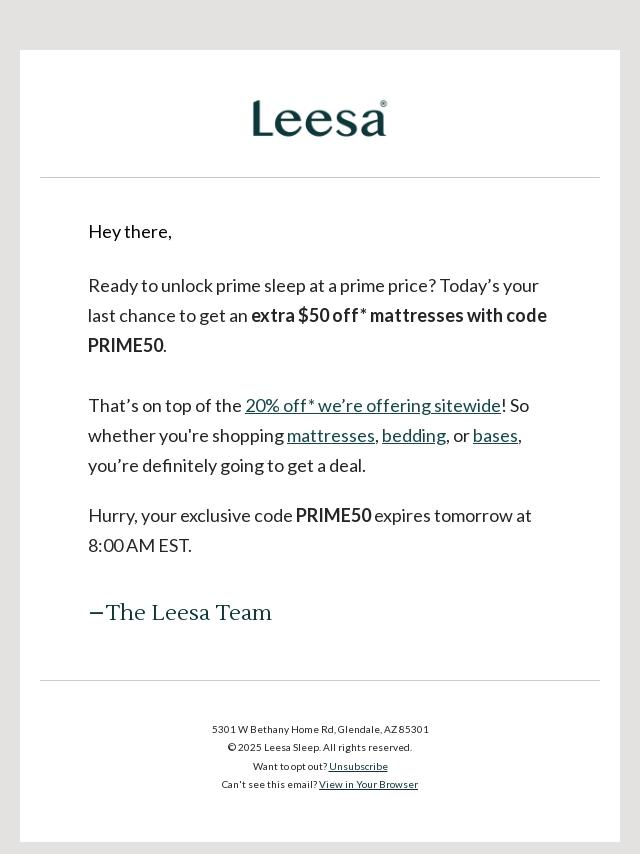Open View in Your Browser link
Viewport: 640px width, 854px height.
point(368,785)
